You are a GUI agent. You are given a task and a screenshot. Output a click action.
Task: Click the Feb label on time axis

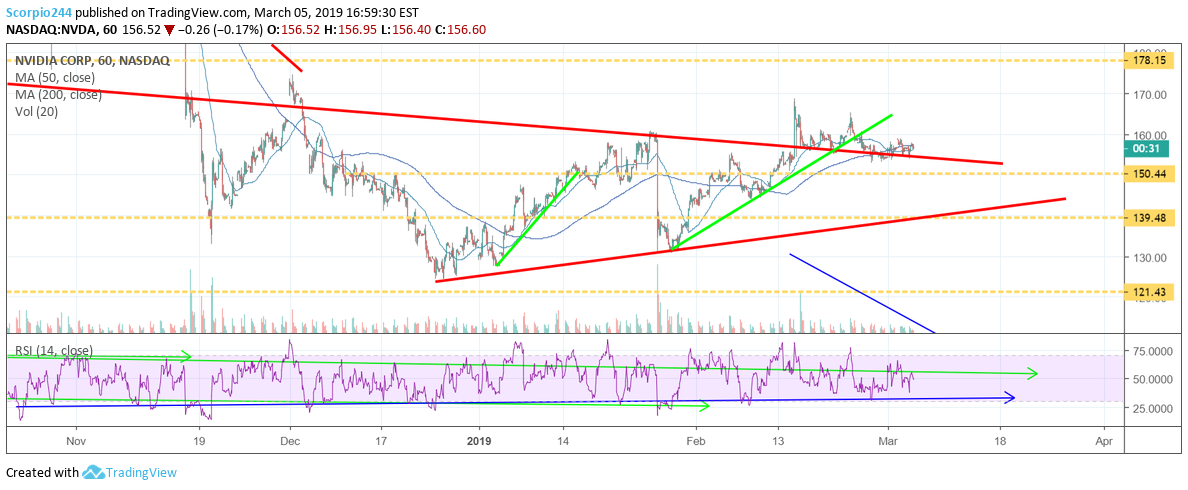[x=698, y=439]
